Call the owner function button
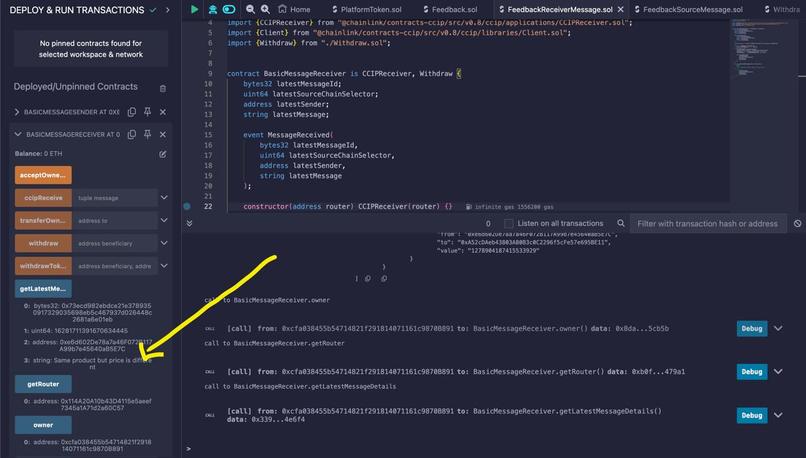The width and height of the screenshot is (806, 458). click(x=43, y=425)
